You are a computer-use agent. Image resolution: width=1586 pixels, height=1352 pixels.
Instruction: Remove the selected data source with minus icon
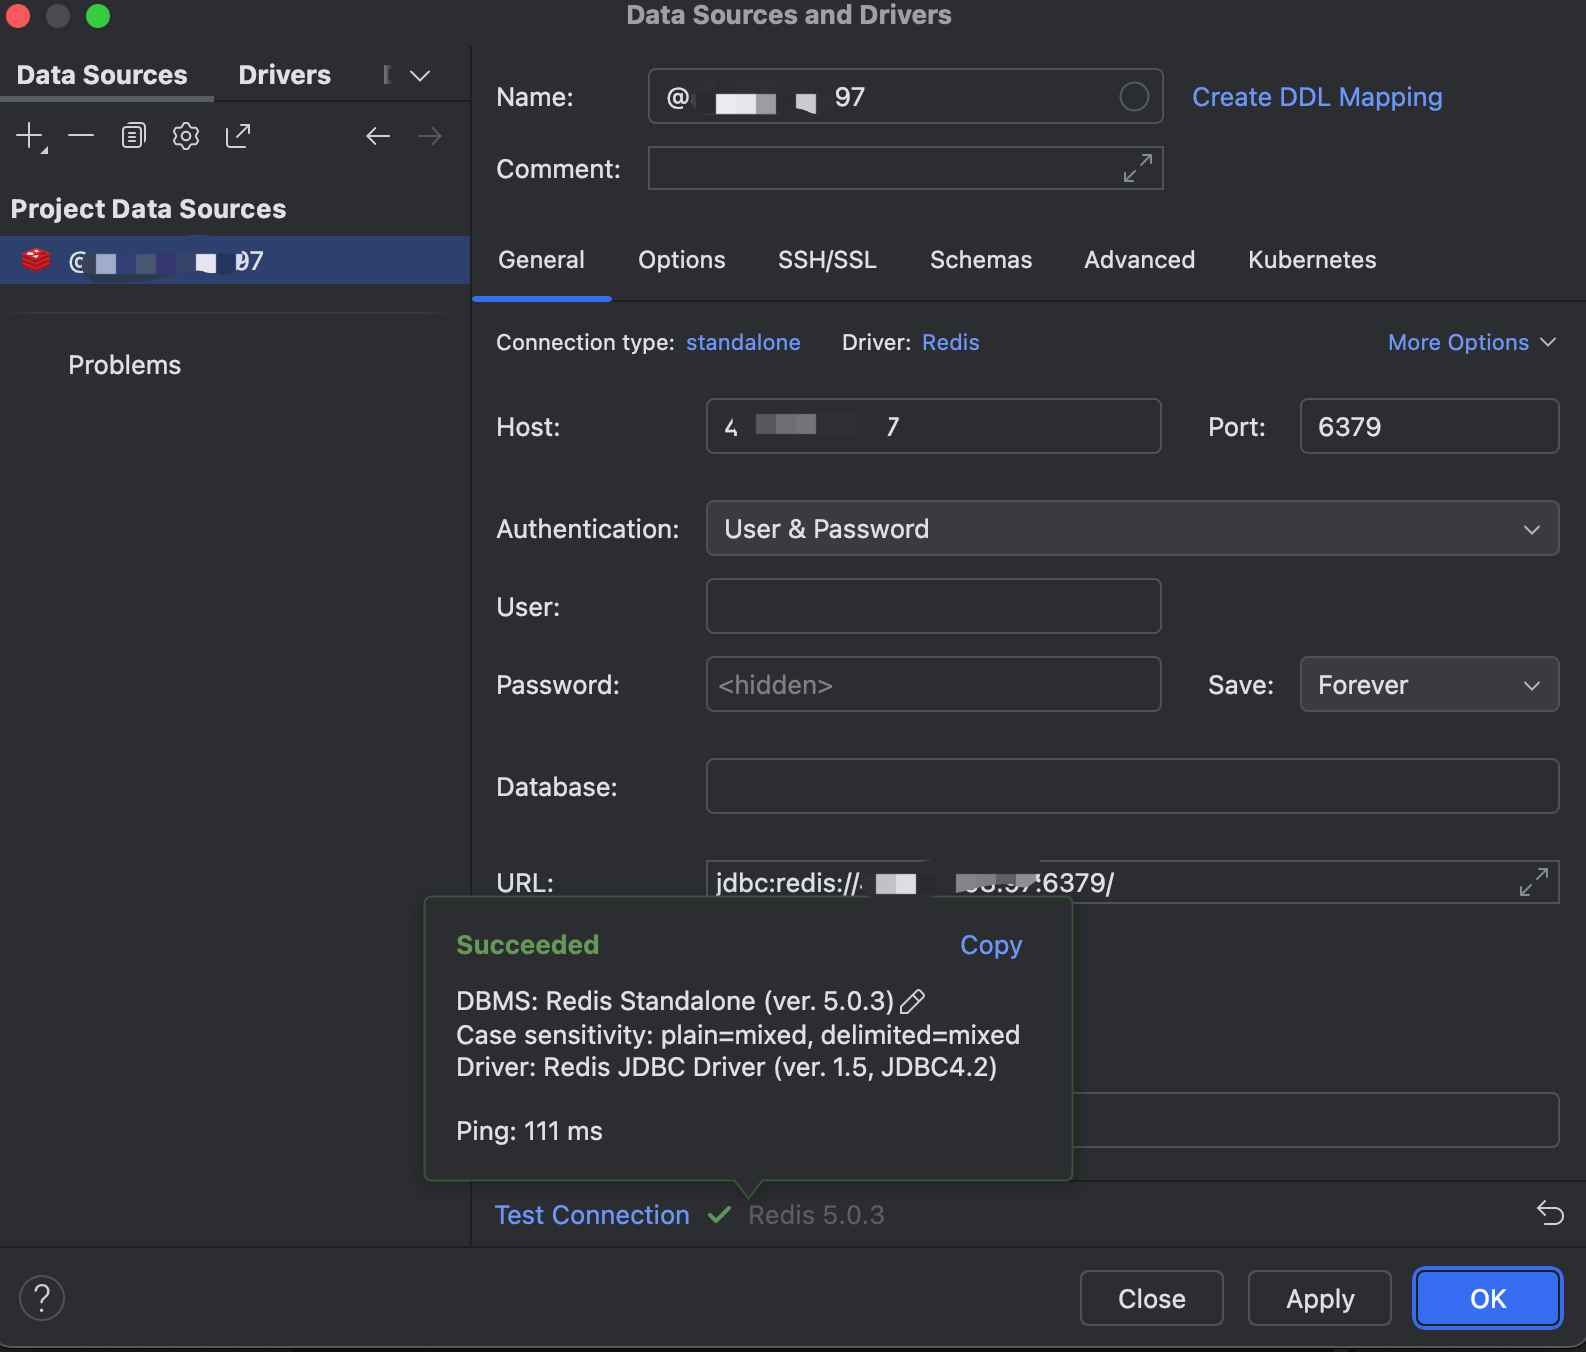pyautogui.click(x=81, y=136)
